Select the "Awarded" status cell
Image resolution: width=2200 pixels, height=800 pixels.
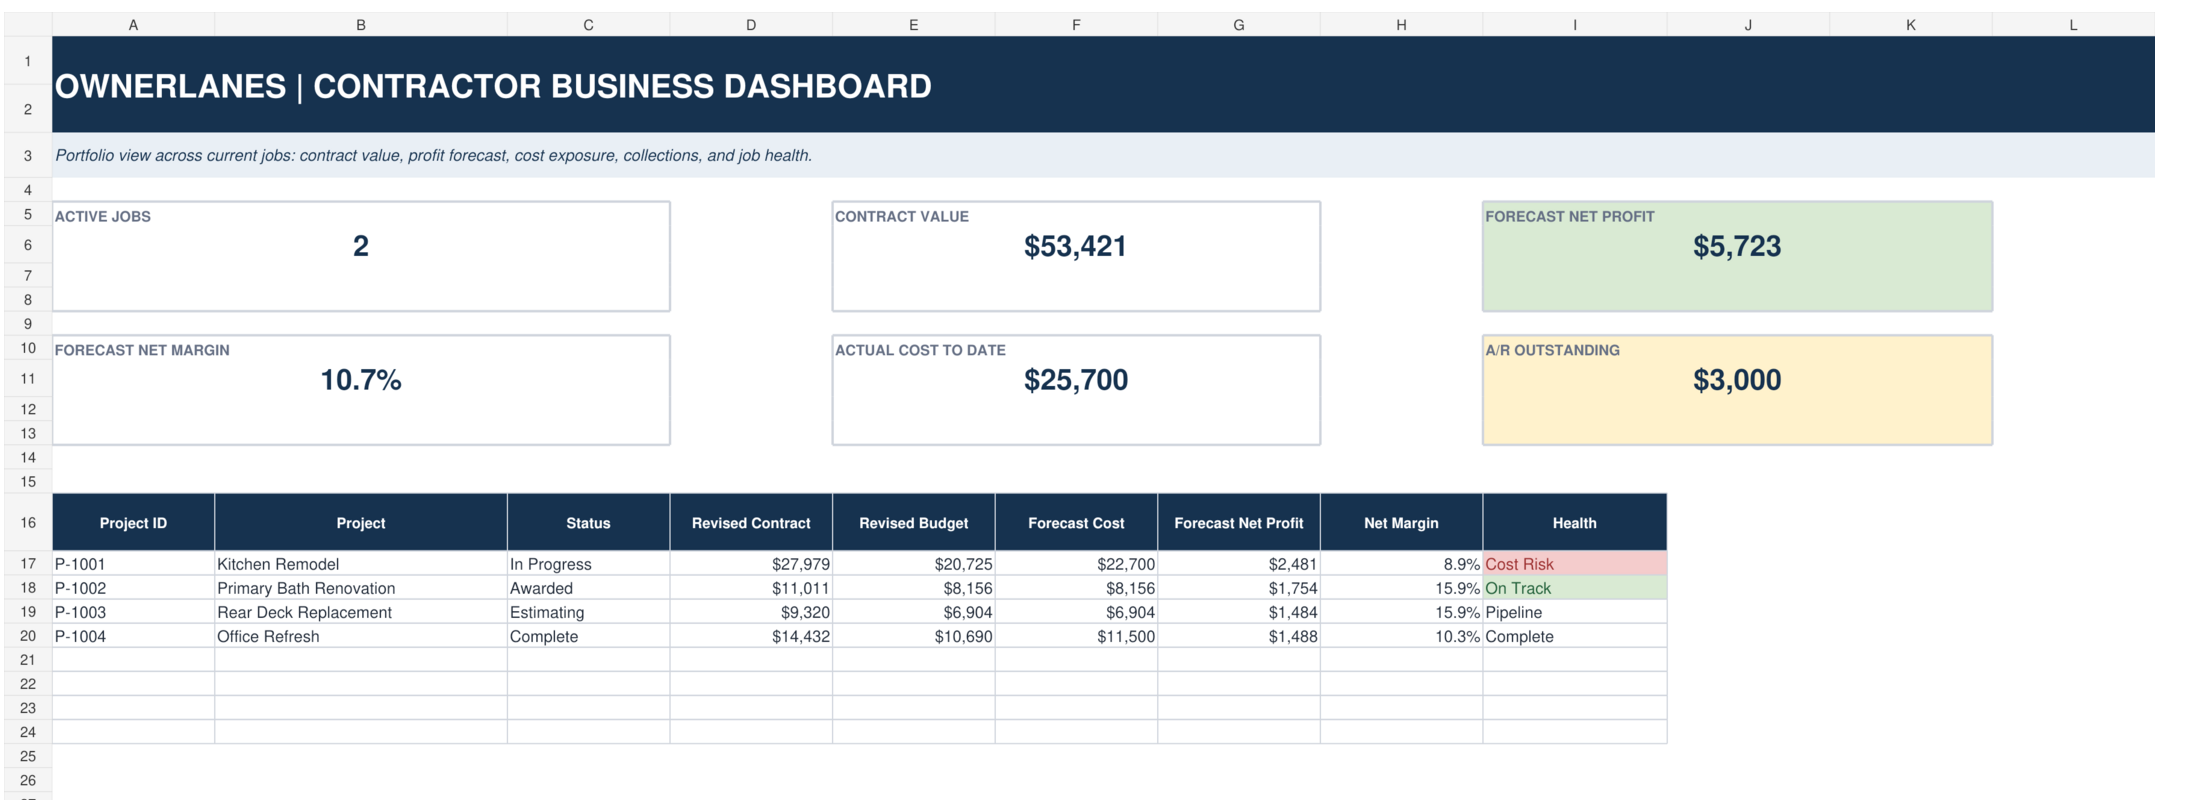coord(588,588)
